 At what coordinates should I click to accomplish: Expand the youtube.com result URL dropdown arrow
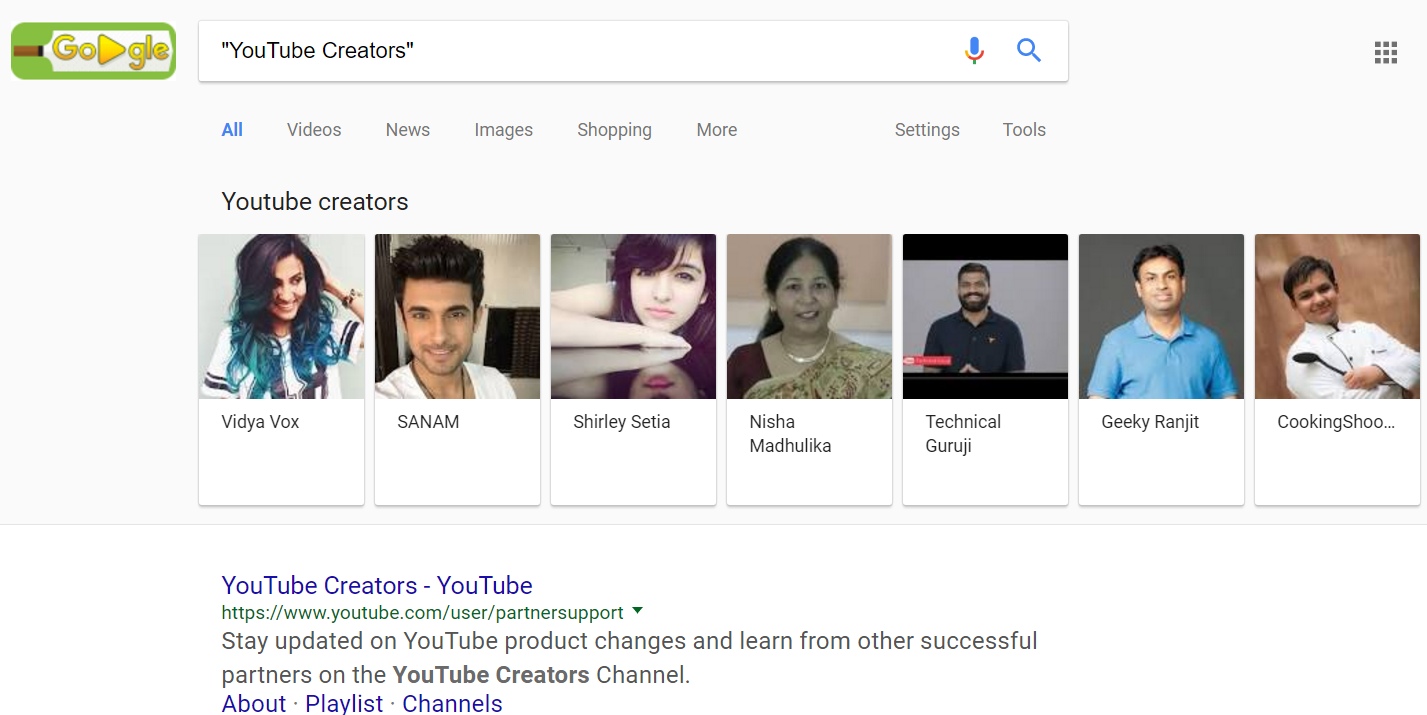click(638, 611)
